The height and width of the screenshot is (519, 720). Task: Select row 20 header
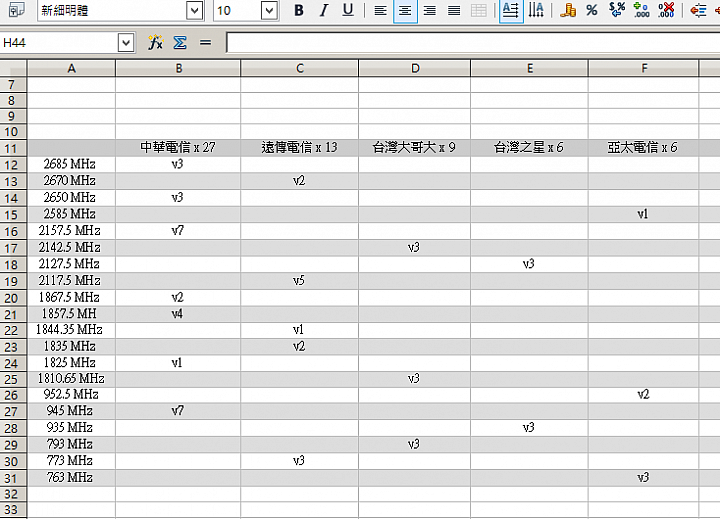point(13,298)
